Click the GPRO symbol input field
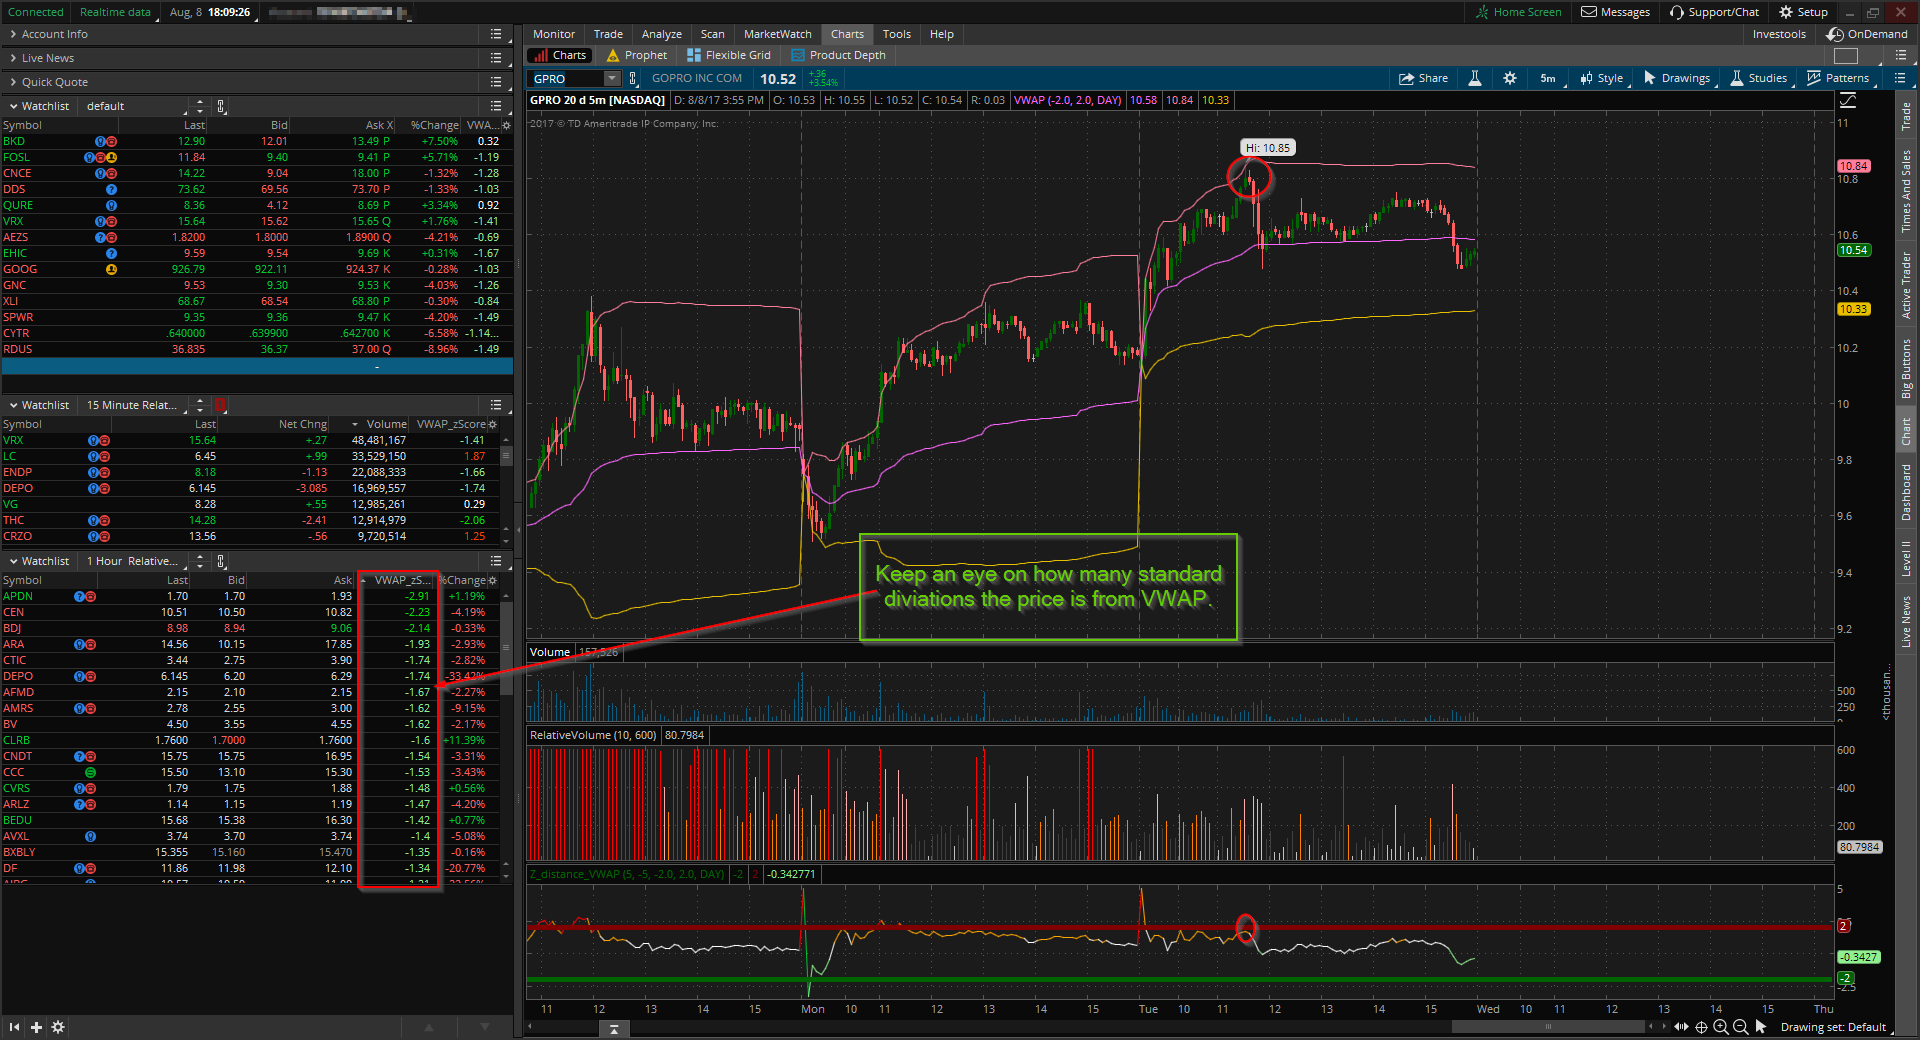This screenshot has height=1040, width=1920. pos(567,78)
